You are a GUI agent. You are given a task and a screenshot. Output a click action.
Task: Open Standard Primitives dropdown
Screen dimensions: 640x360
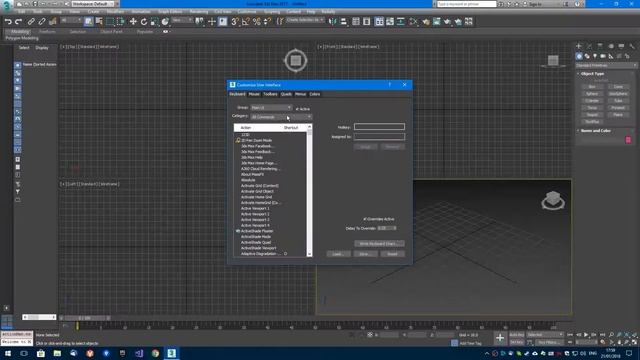point(606,65)
